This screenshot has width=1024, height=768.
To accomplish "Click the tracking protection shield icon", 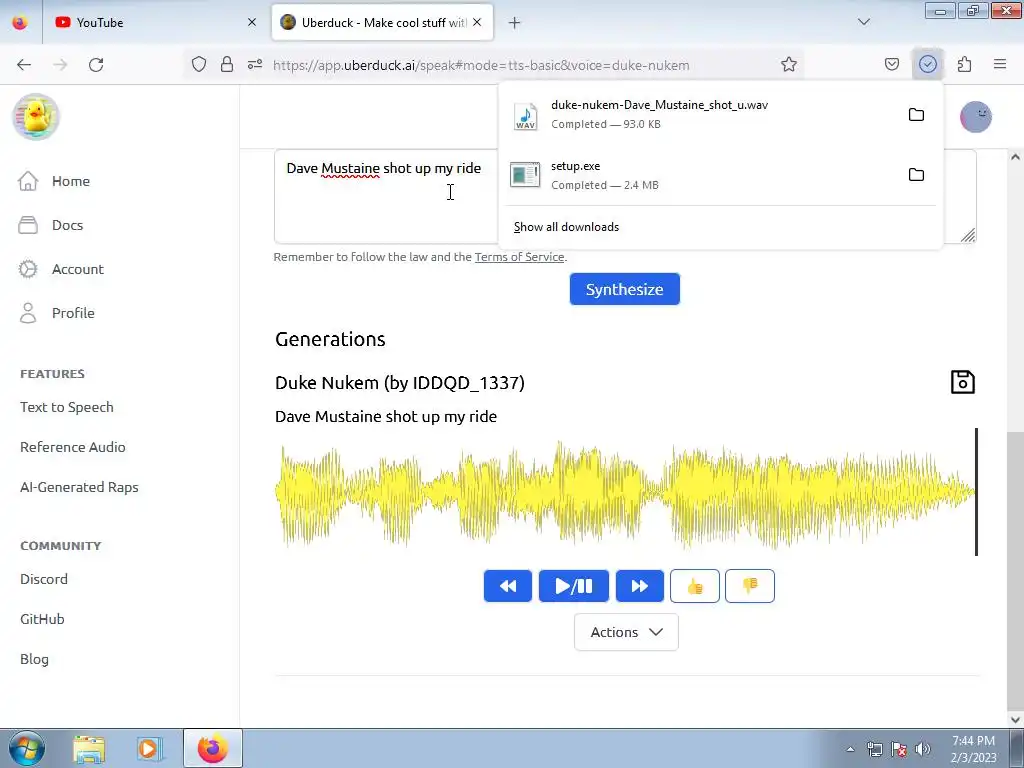I will 199,64.
